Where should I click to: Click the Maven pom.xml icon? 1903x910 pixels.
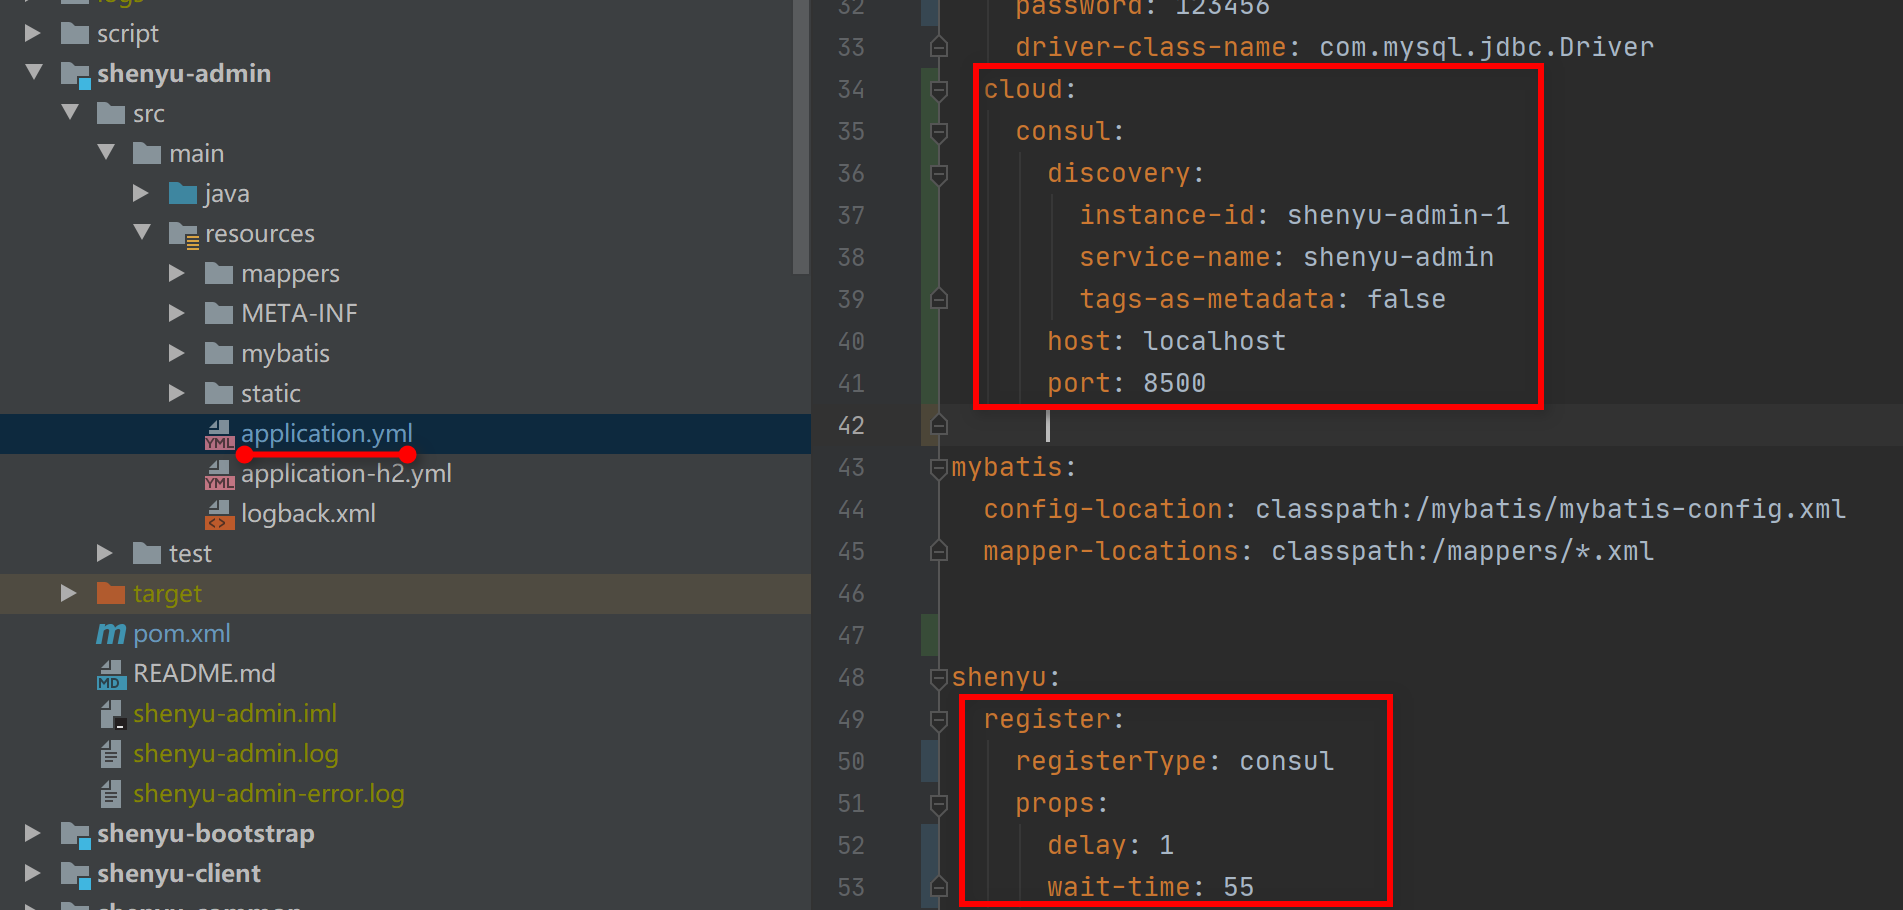[111, 634]
